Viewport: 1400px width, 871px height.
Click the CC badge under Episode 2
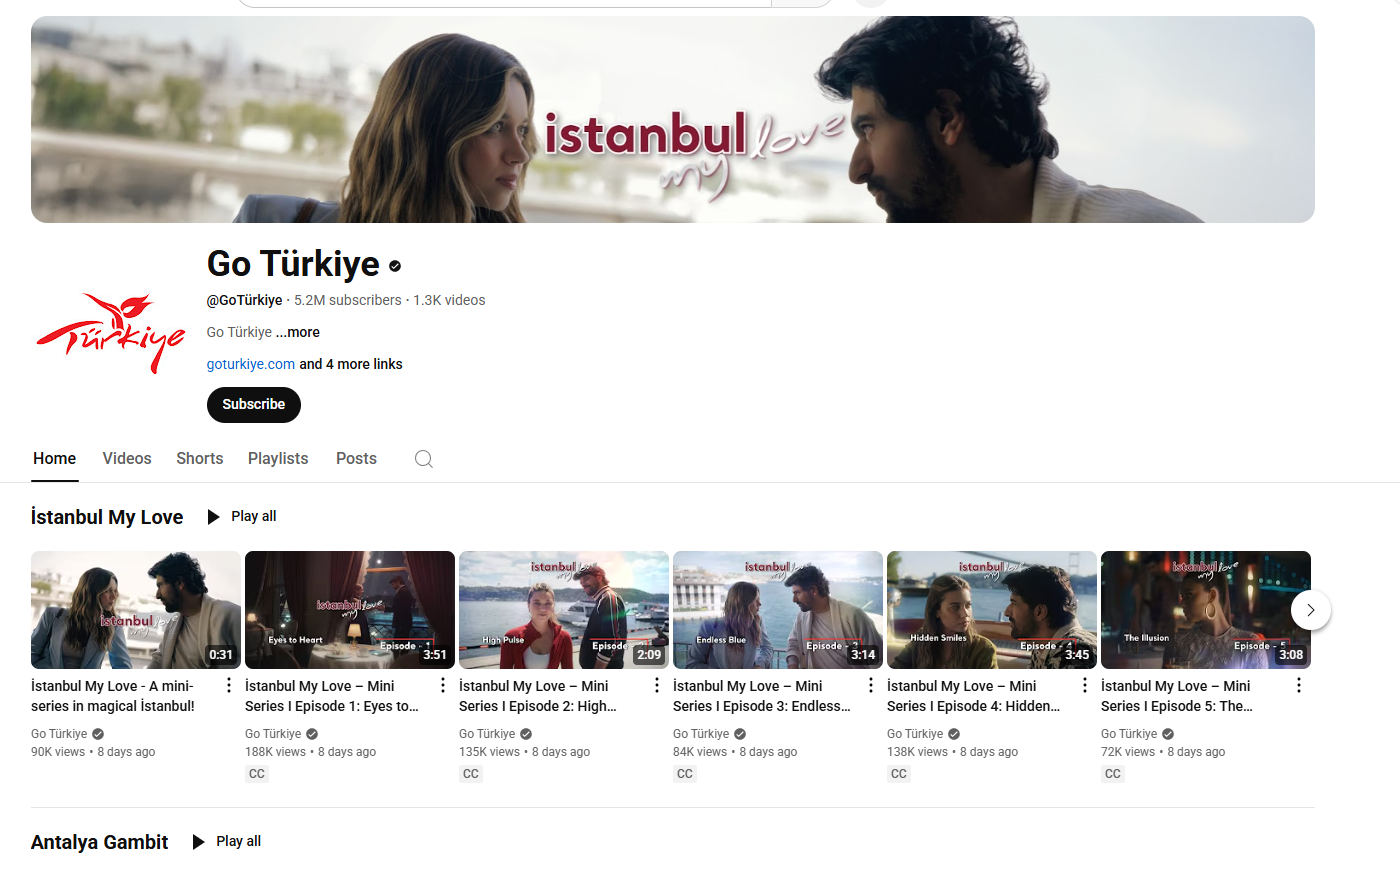click(471, 774)
